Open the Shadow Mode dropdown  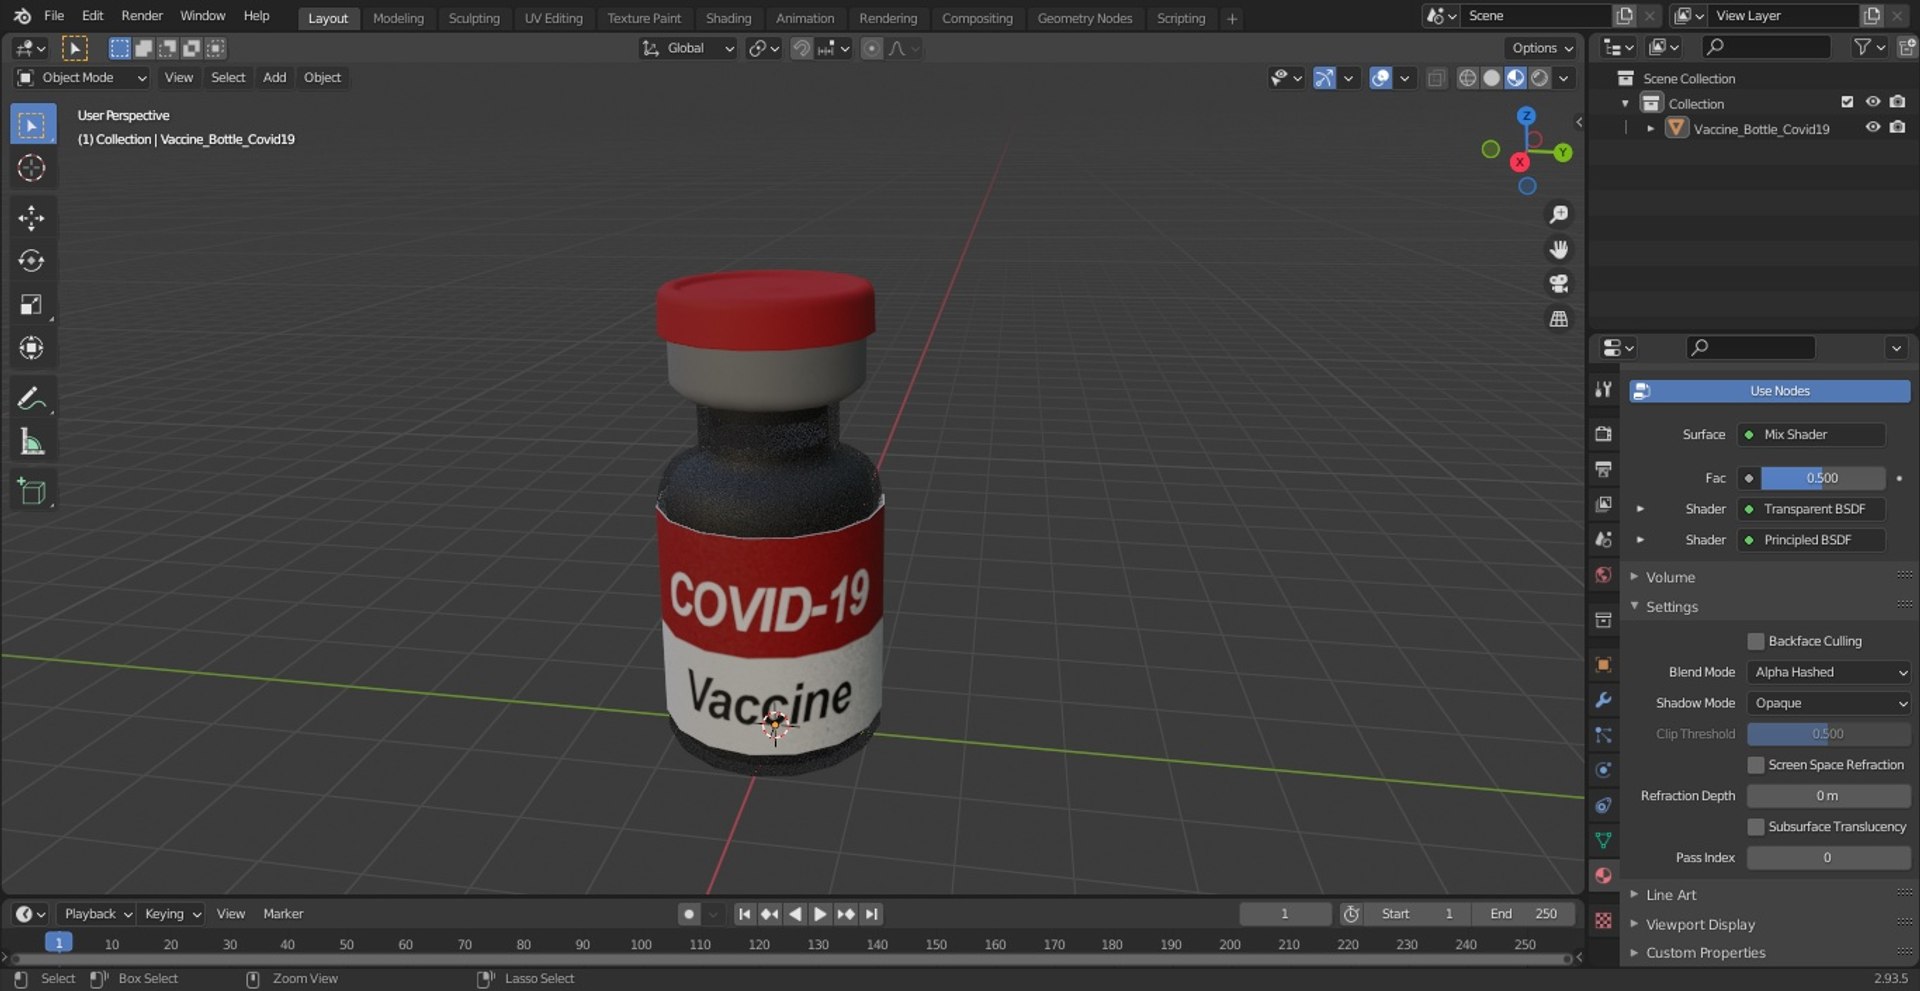(1829, 703)
